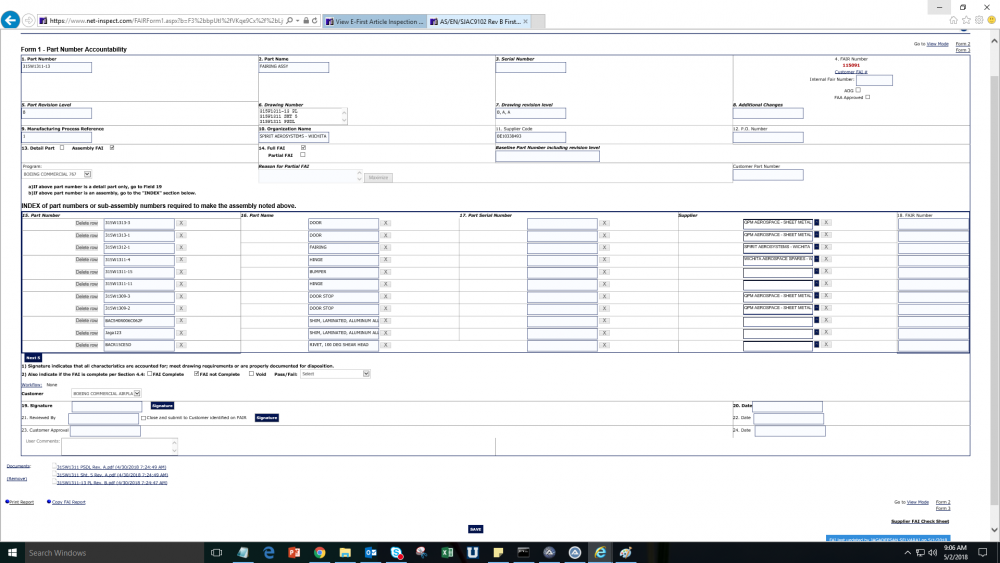Click the Windows Start button
Image resolution: width=1000 pixels, height=563 pixels.
point(9,552)
